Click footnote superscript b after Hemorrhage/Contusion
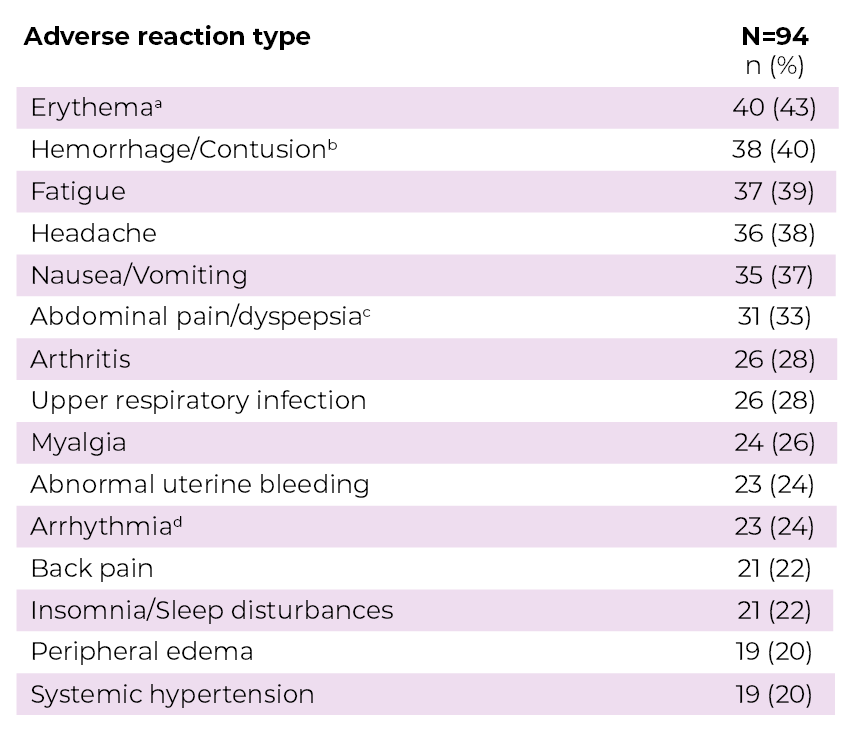The image size is (854, 733). pyautogui.click(x=333, y=144)
